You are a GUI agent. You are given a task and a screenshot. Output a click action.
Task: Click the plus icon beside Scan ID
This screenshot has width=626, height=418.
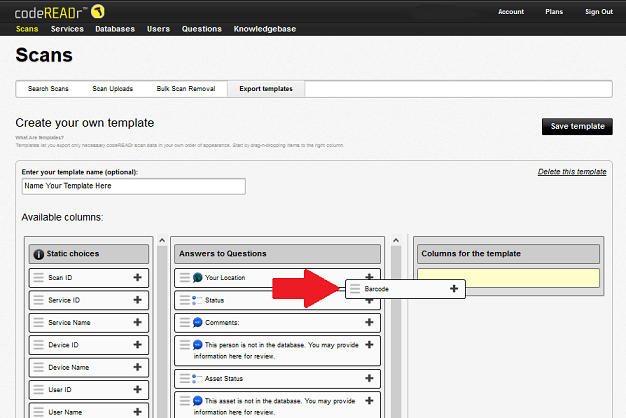coord(137,277)
